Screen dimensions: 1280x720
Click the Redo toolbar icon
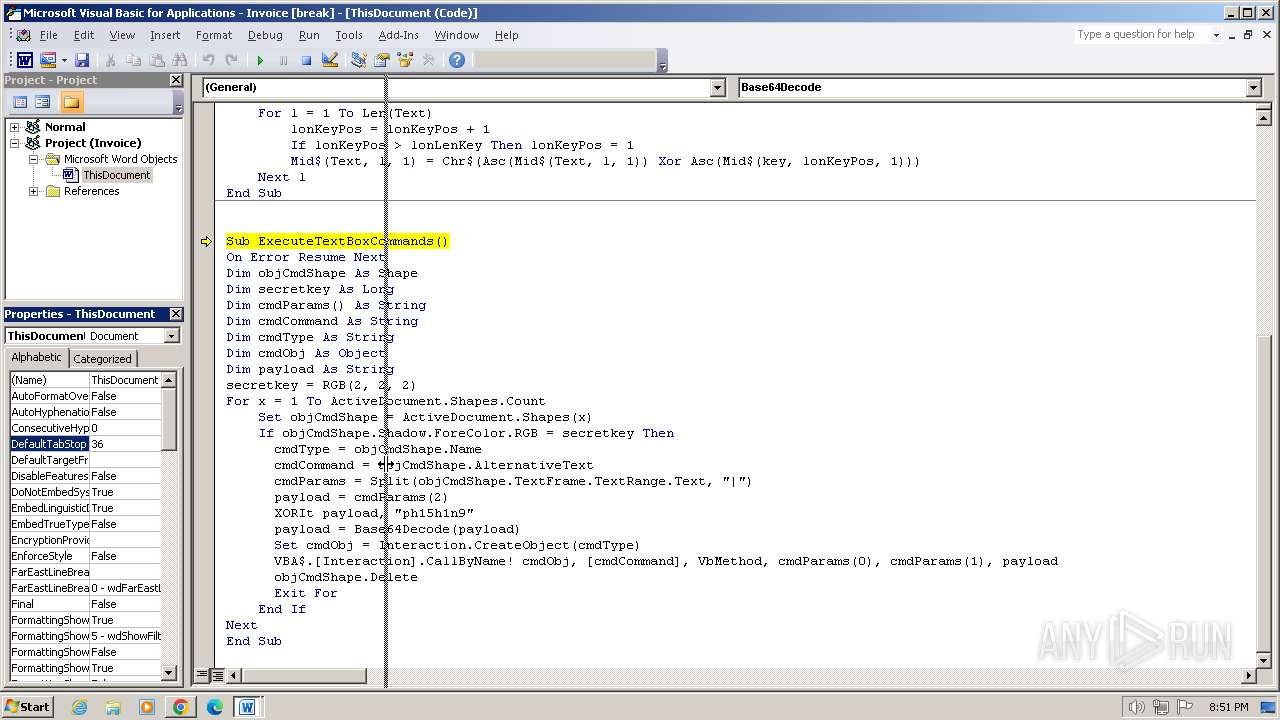point(231,61)
